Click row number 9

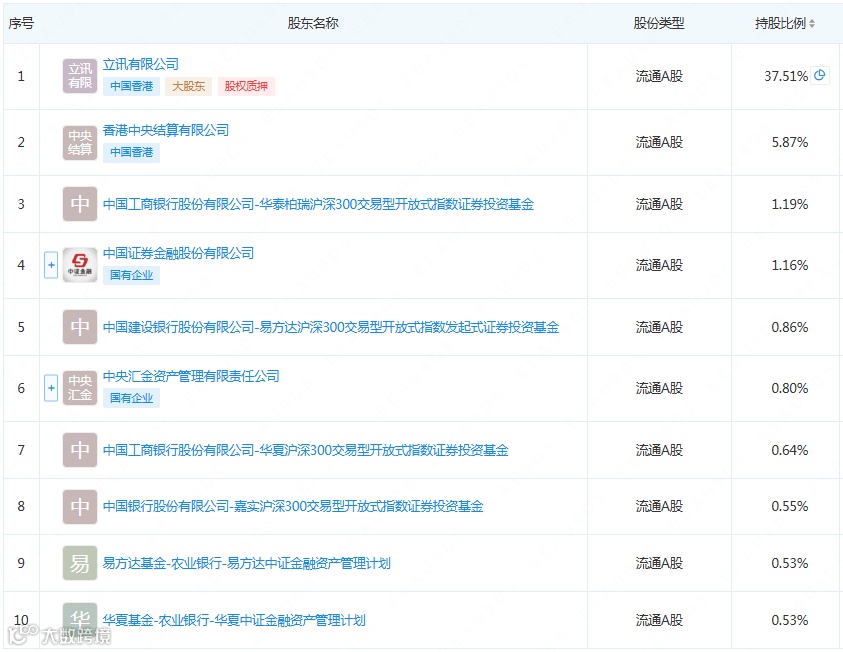(x=21, y=563)
